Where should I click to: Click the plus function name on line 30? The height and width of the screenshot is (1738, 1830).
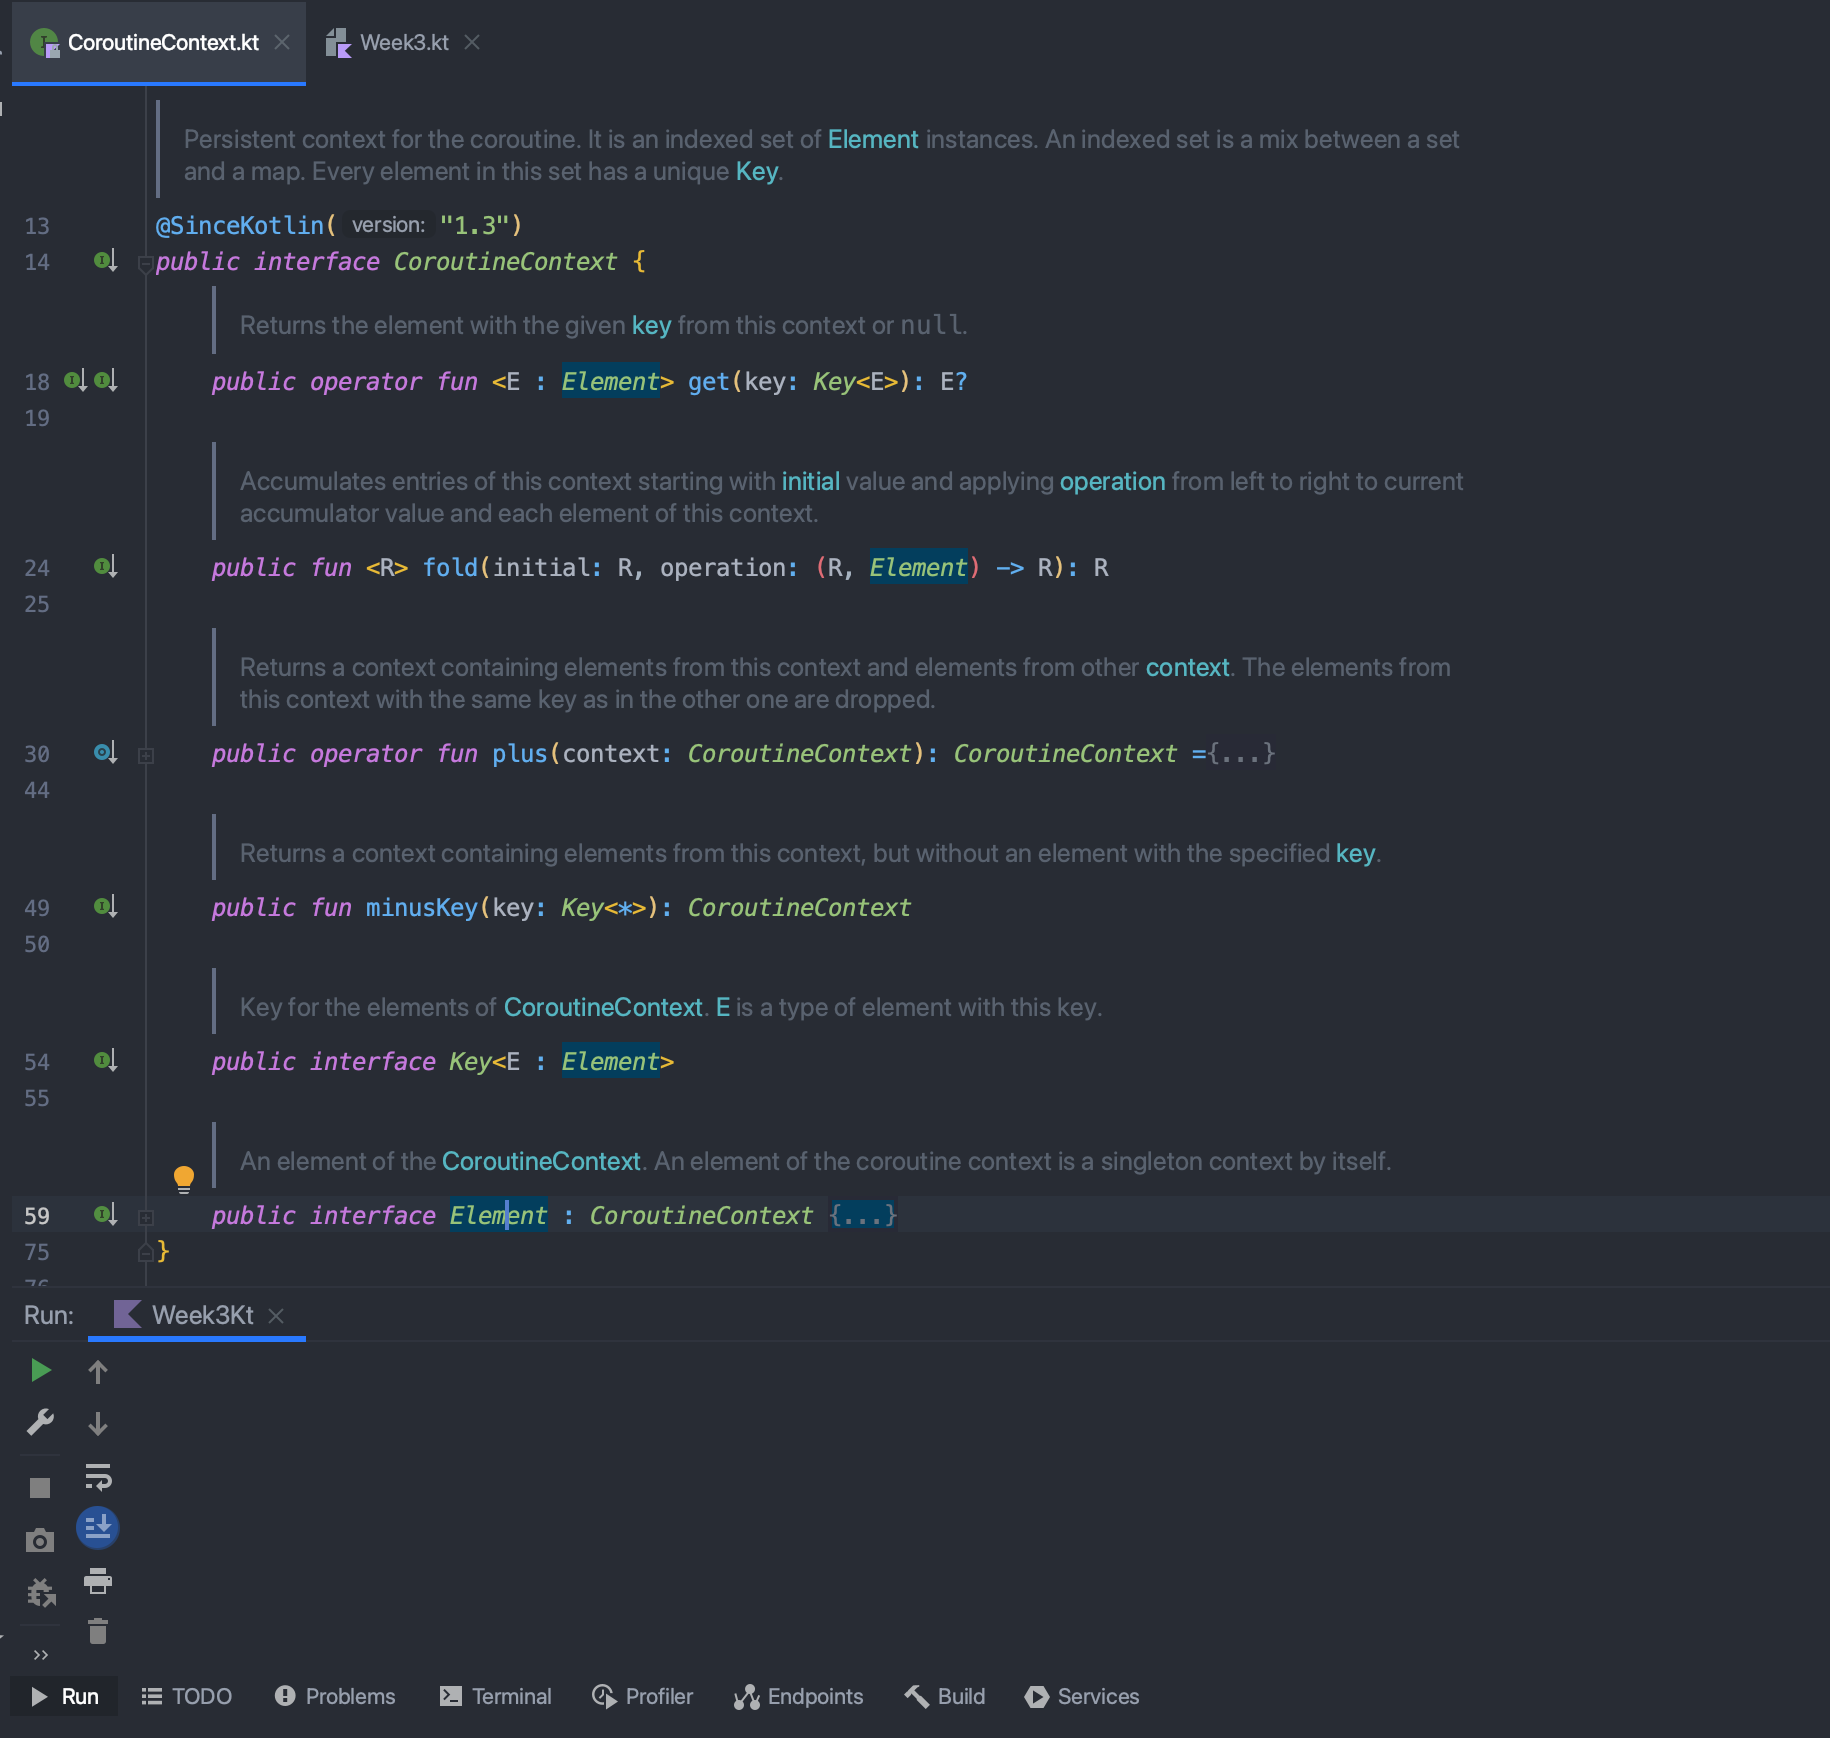pyautogui.click(x=520, y=753)
